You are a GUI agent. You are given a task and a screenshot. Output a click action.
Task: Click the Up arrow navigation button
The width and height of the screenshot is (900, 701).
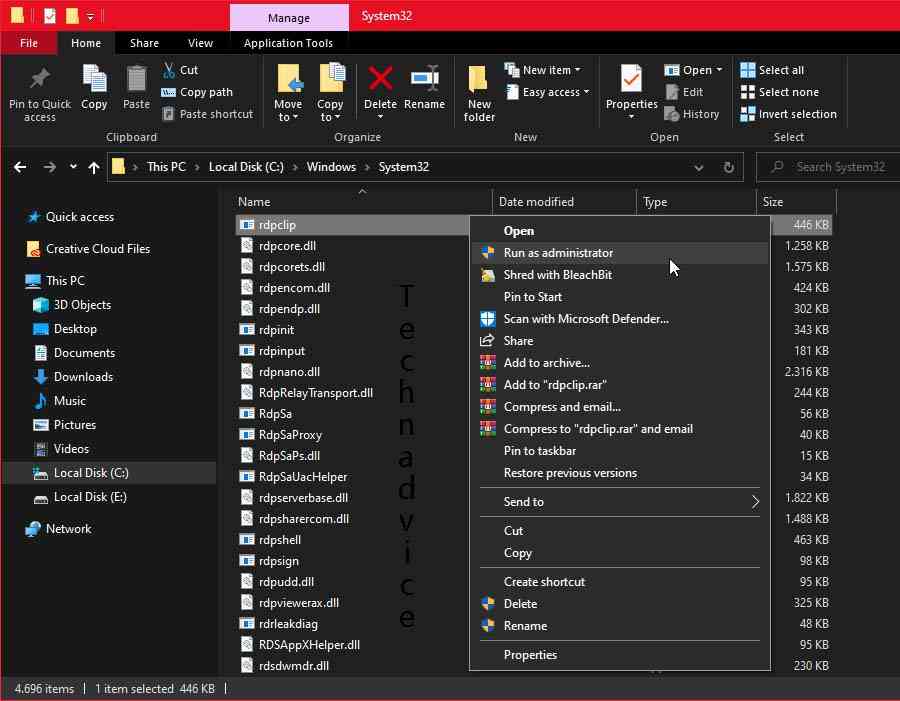[x=94, y=167]
